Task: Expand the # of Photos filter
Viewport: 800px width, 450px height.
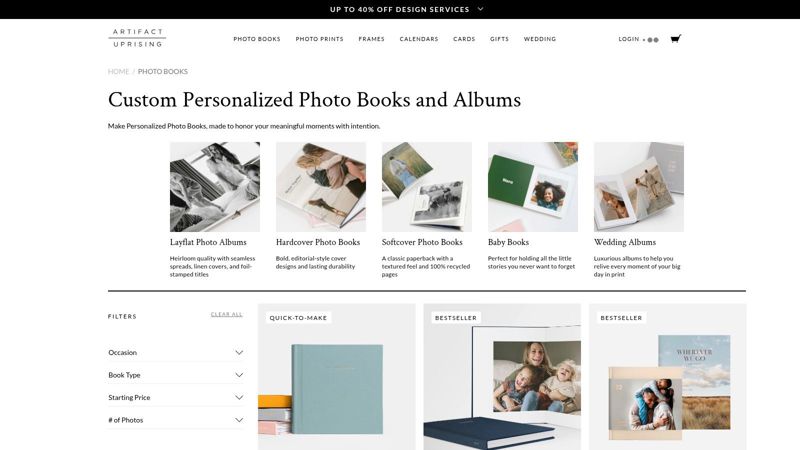Action: pyautogui.click(x=176, y=420)
